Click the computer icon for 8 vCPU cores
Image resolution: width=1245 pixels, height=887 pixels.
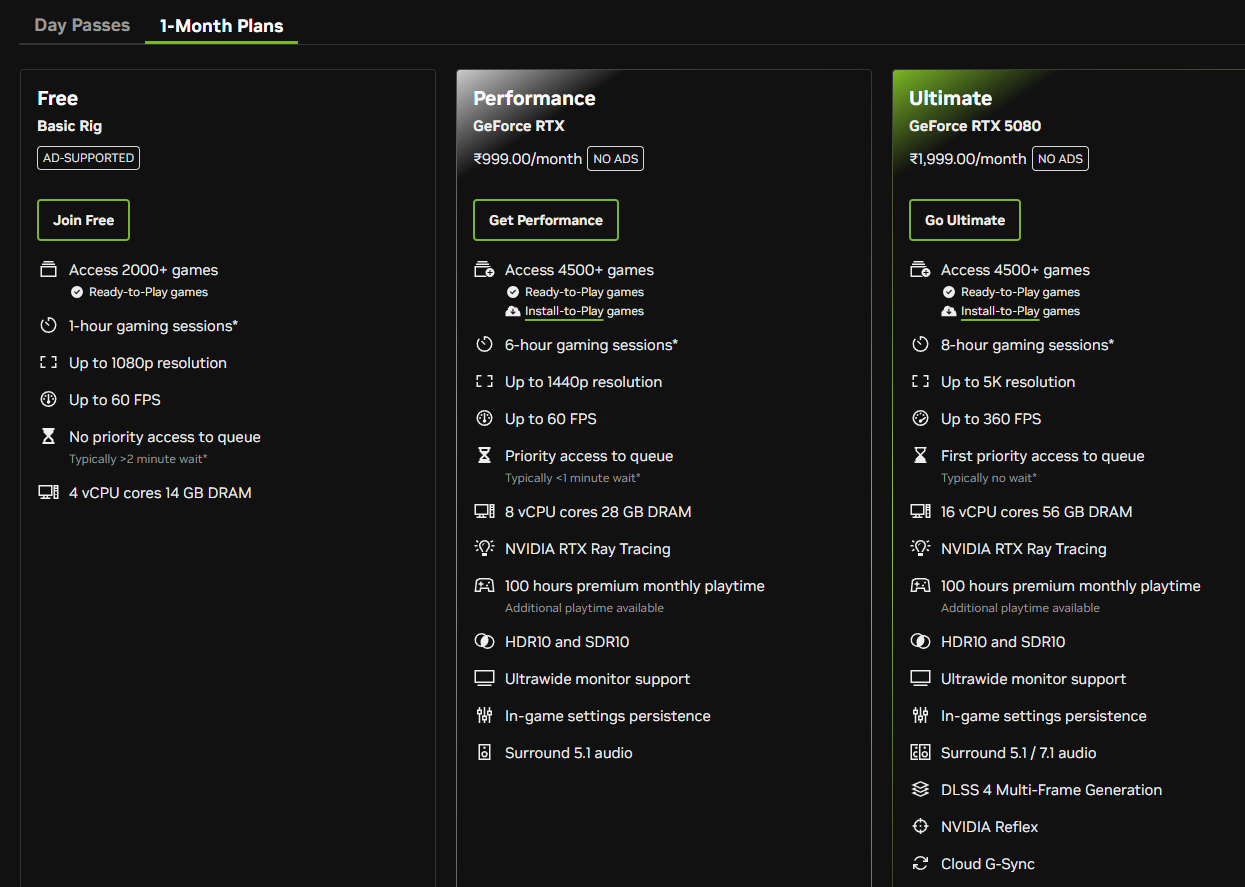(x=484, y=512)
